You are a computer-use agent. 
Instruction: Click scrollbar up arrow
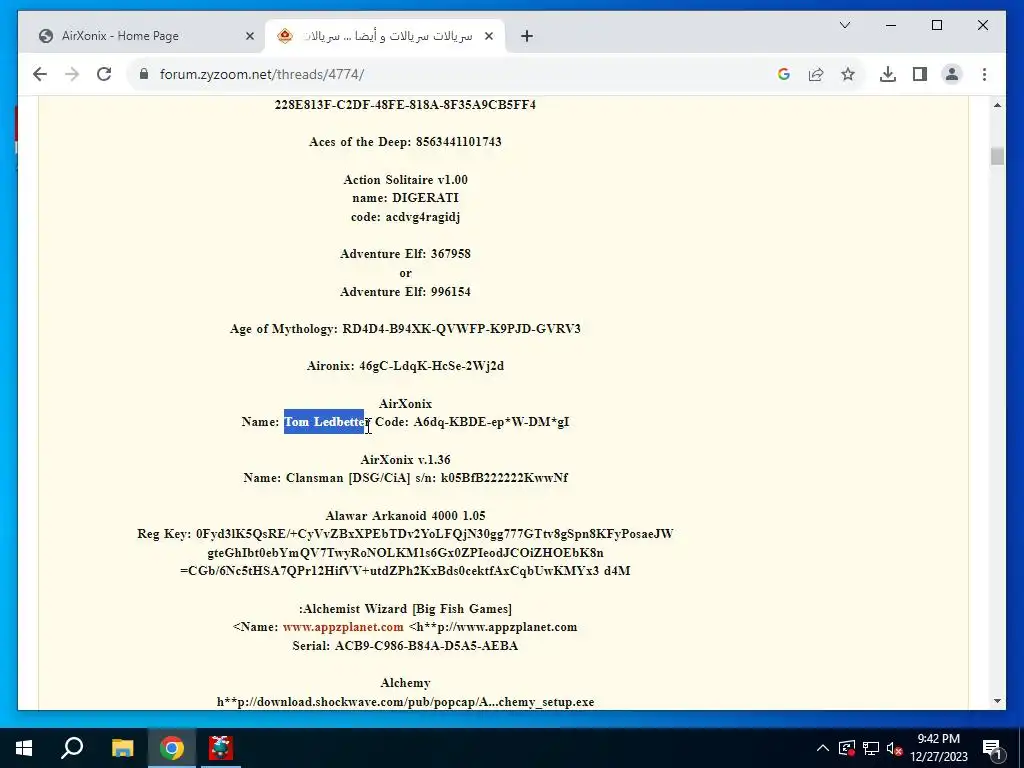(997, 105)
